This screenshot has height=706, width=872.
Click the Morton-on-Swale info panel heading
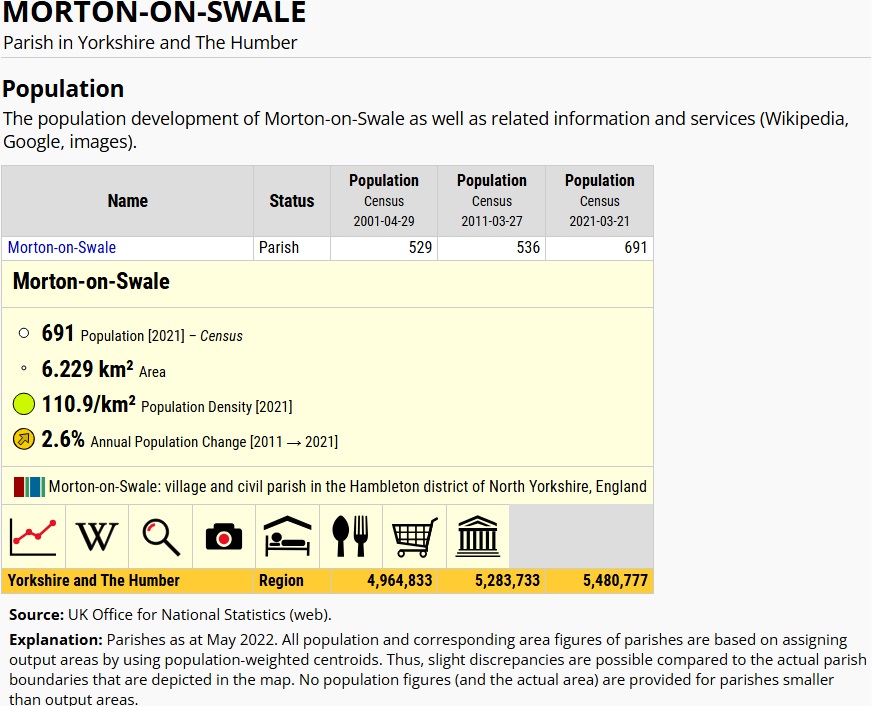(91, 282)
